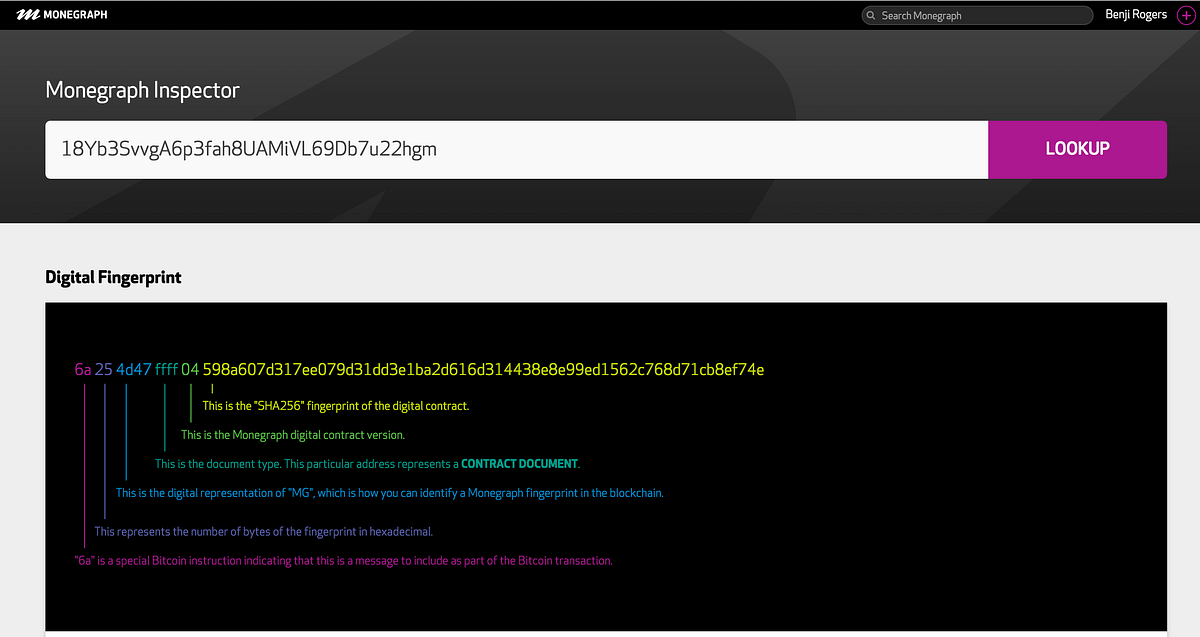Click the Monegraph Inspector address input field
Image resolution: width=1200 pixels, height=637 pixels.
pos(517,149)
